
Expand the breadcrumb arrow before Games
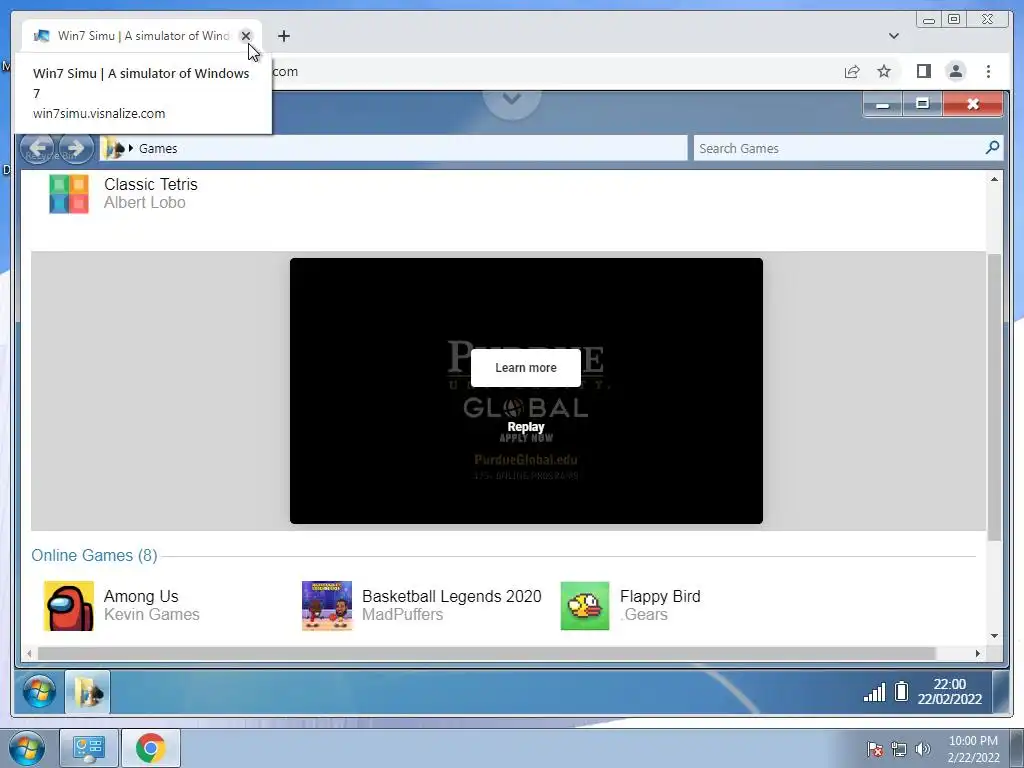point(131,148)
